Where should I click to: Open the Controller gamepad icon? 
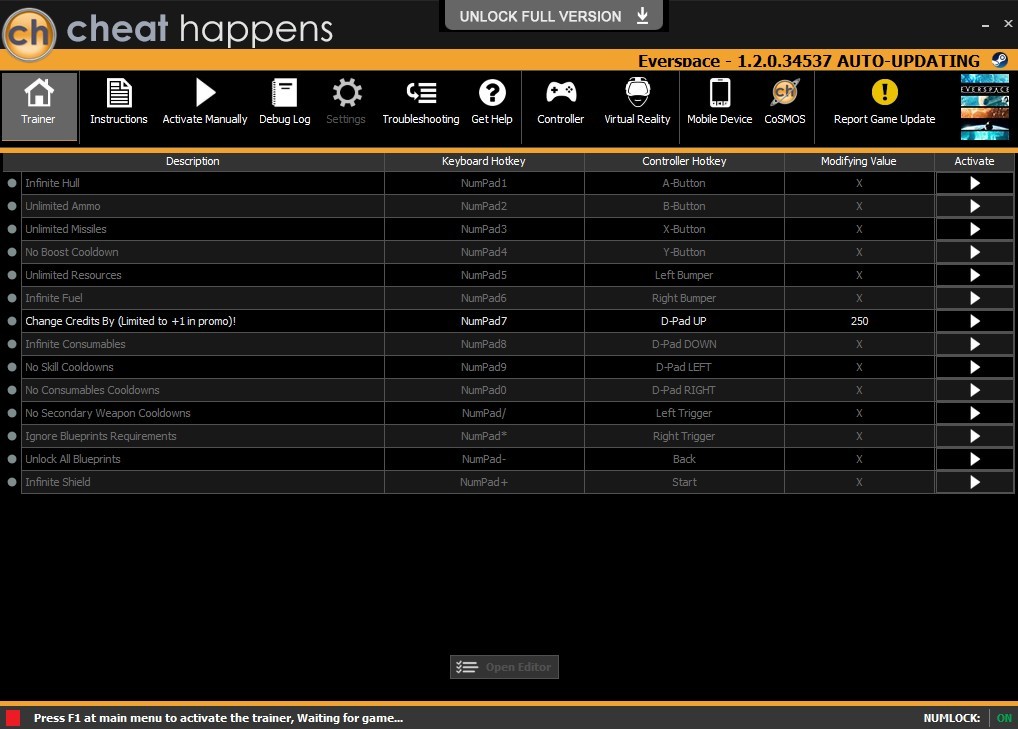560,95
